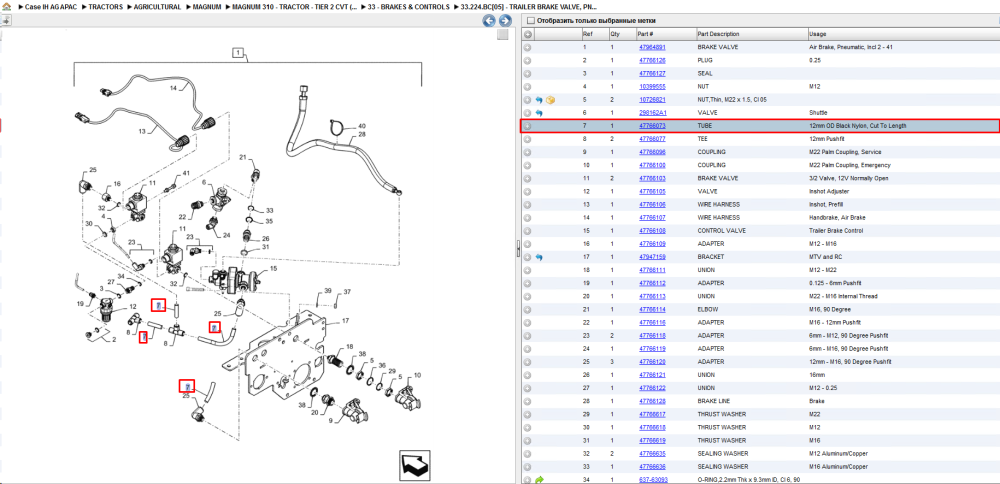Click the return arrow icon below diagram
Image resolution: width=1000 pixels, height=484 pixels.
416,467
